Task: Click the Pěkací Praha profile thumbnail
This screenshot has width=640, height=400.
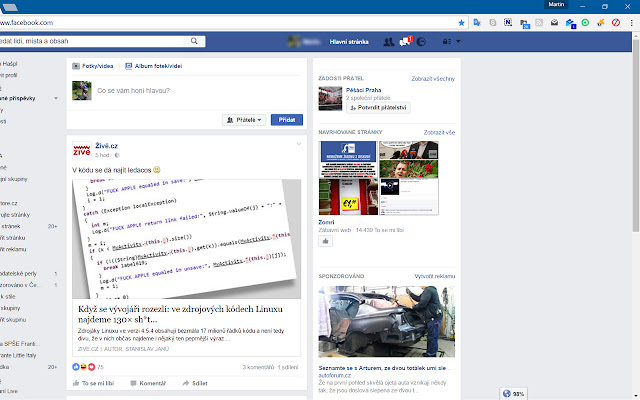Action: (x=330, y=99)
